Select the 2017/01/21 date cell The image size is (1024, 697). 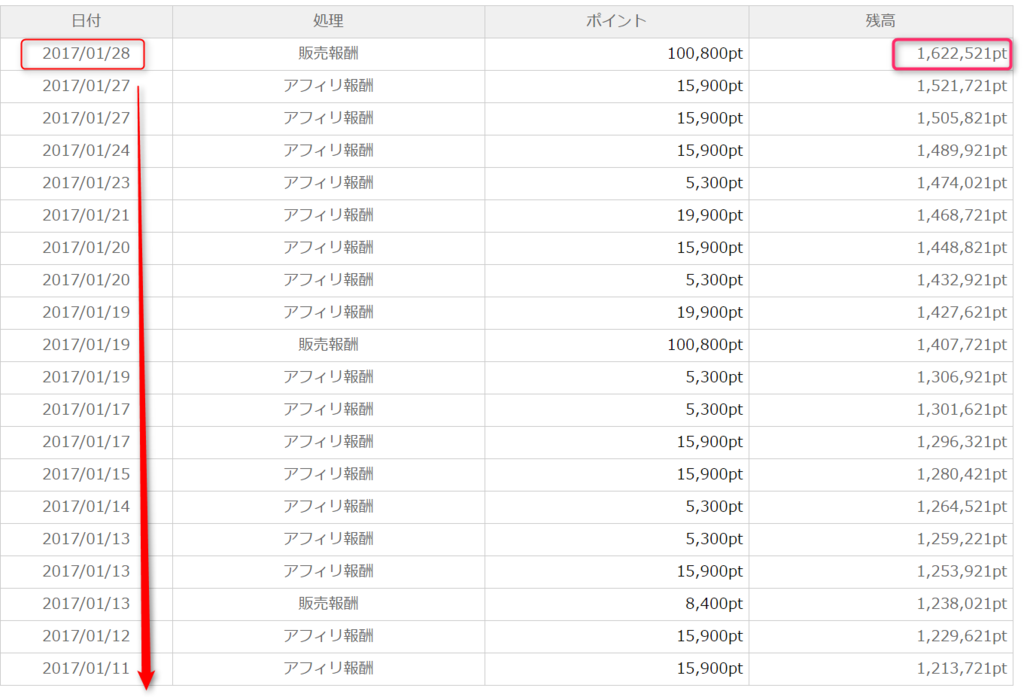(x=86, y=215)
